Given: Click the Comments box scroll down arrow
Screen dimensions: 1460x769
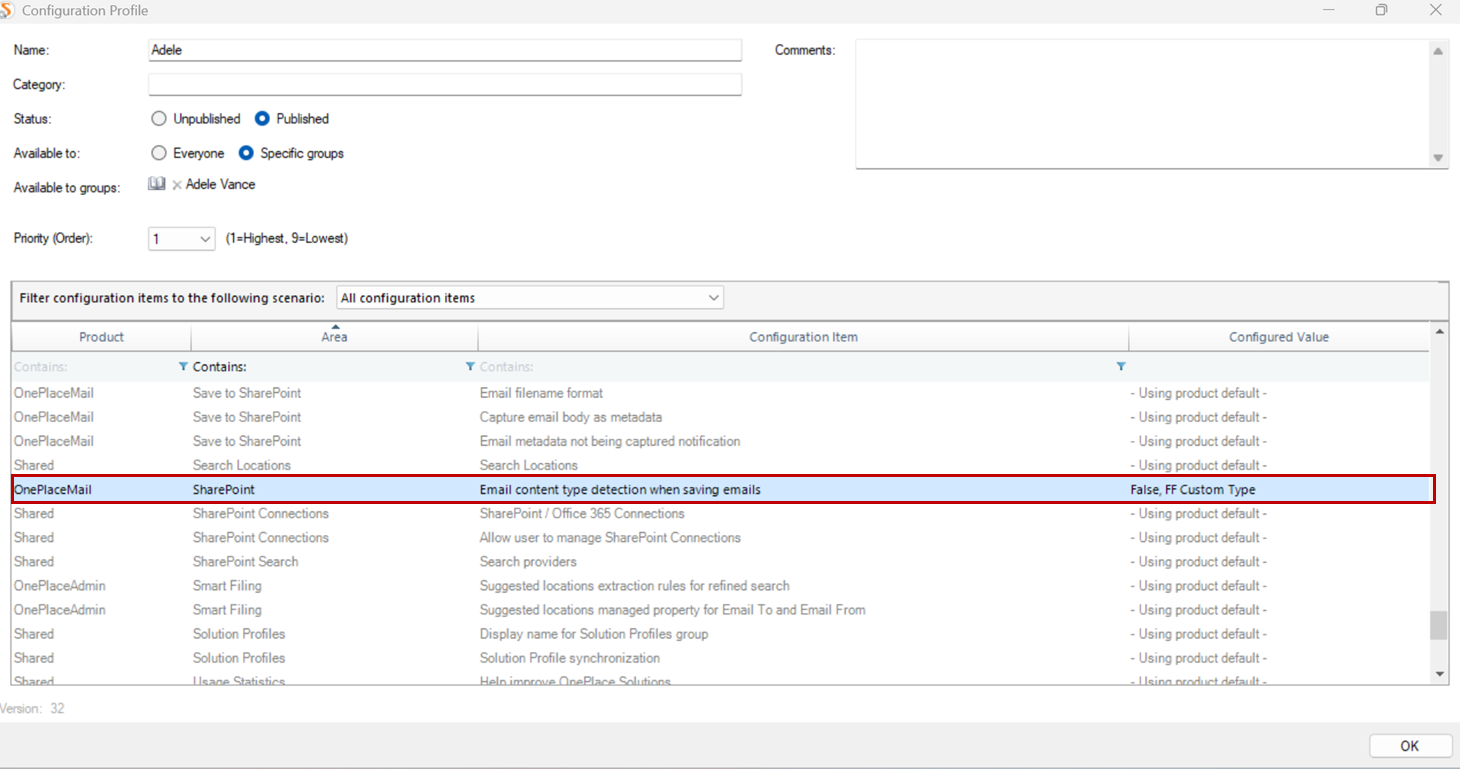Looking at the screenshot, I should click(1438, 158).
